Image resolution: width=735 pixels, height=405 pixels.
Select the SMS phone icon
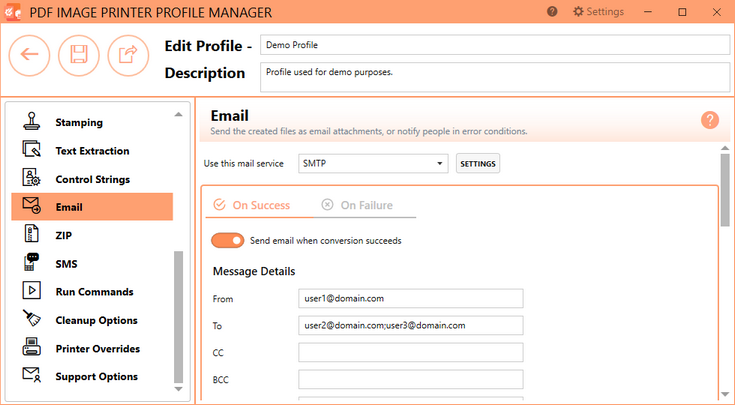(31, 262)
